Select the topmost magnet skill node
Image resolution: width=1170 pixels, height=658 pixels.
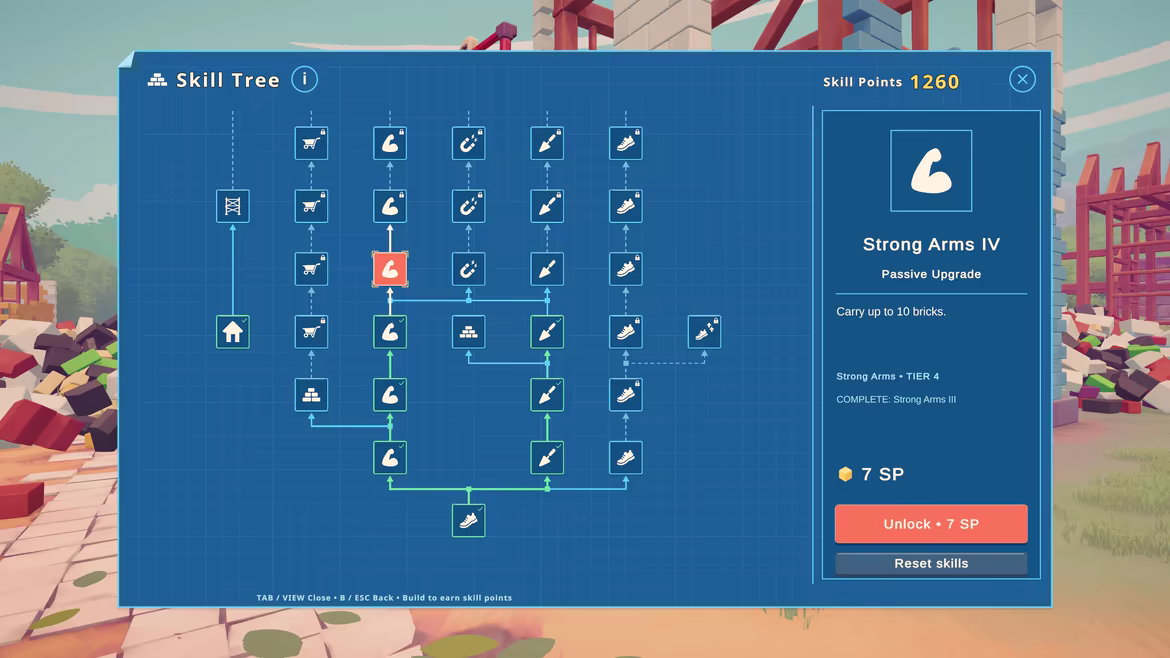[x=469, y=143]
